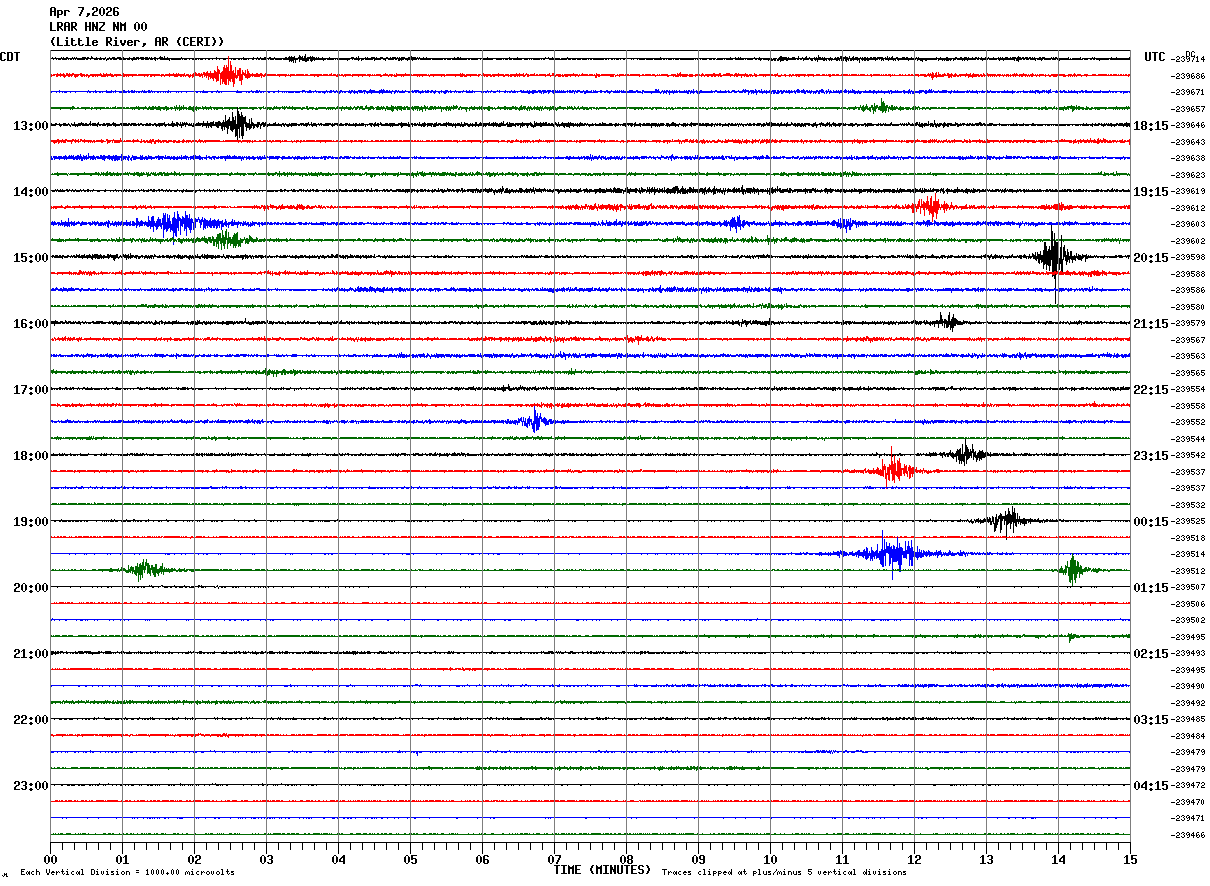Click the station code "LRAR HNZ NM 00"
The width and height of the screenshot is (1210, 886).
coord(98,27)
